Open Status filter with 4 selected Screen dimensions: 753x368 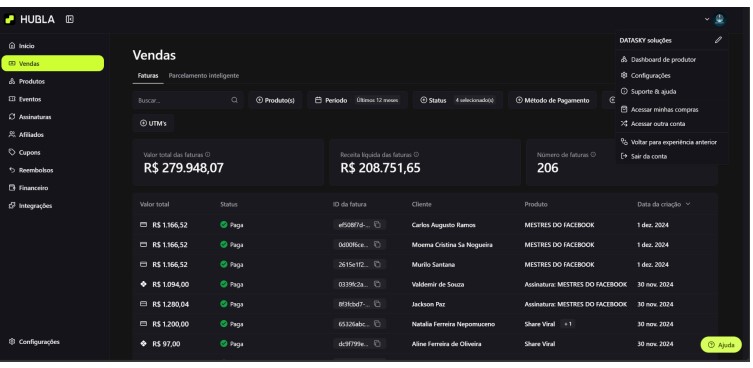(x=458, y=100)
